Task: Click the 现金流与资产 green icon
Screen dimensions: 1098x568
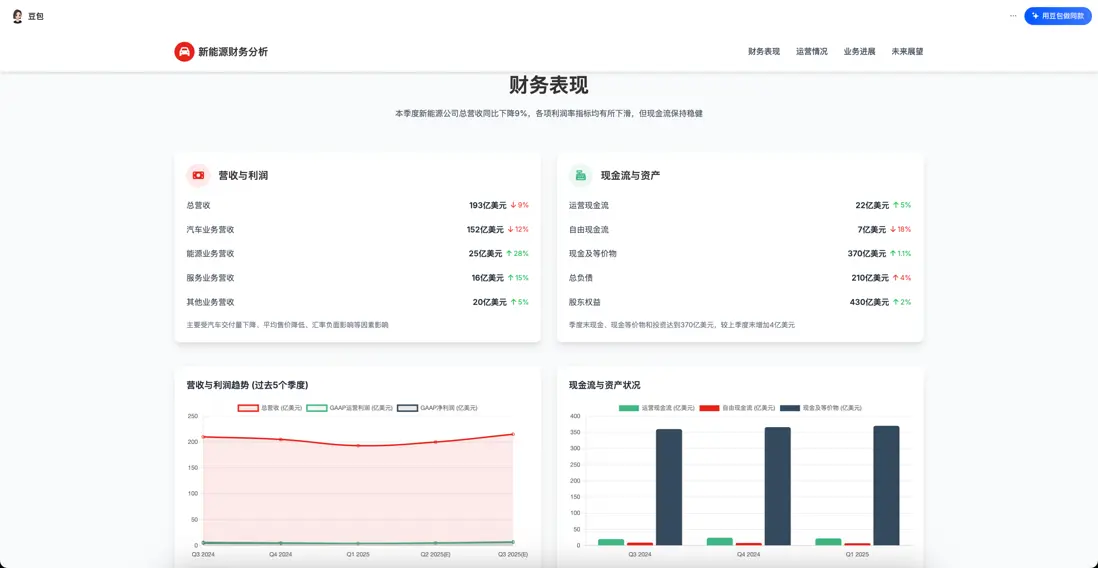Action: click(581, 176)
